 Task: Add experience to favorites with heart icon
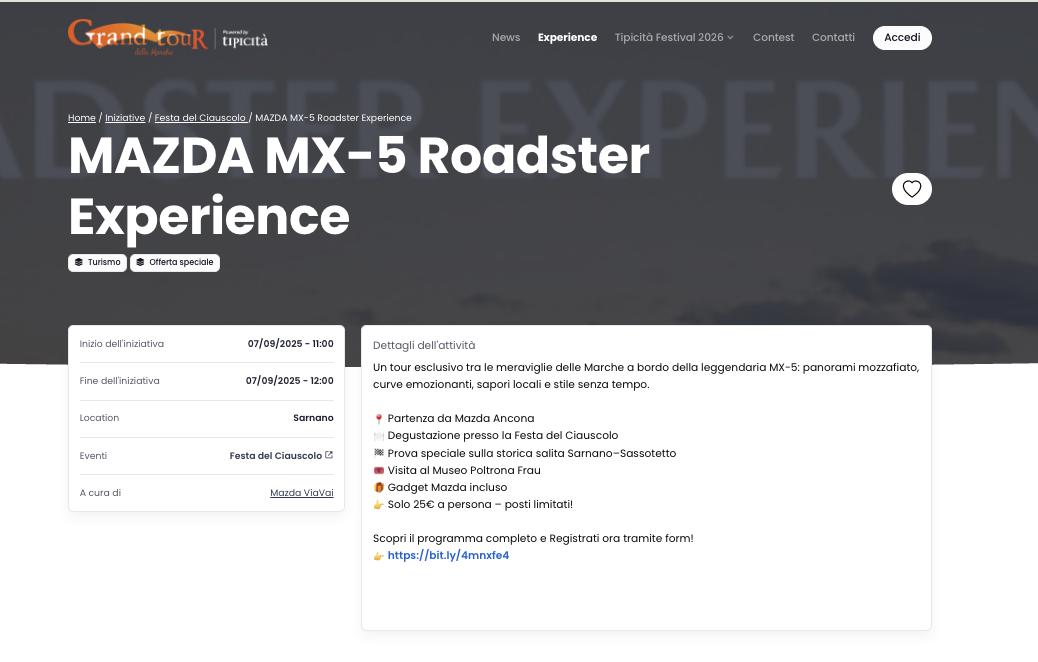pyautogui.click(x=912, y=189)
